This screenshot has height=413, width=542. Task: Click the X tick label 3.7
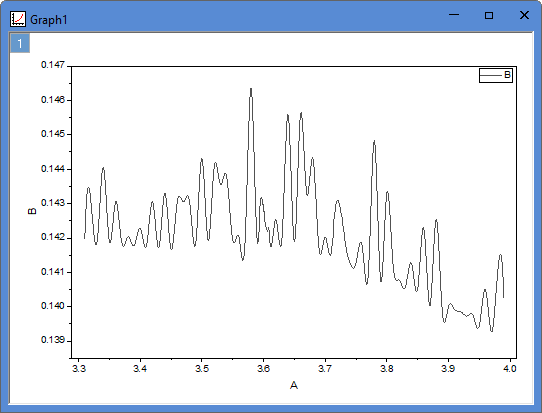click(325, 368)
